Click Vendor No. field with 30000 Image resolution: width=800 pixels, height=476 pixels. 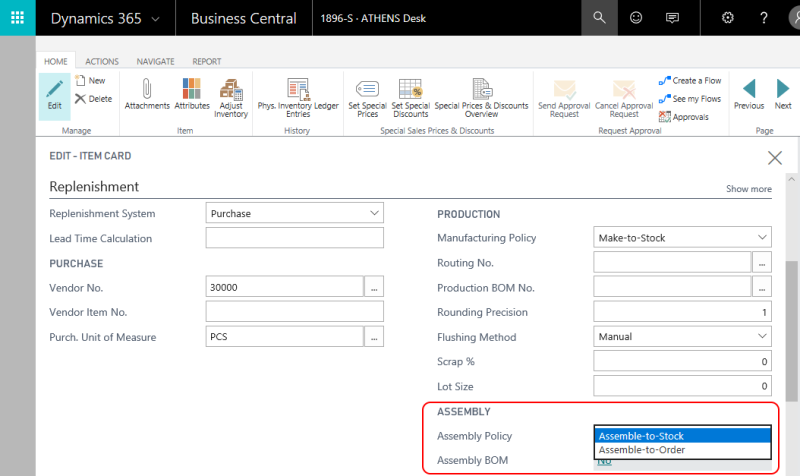285,287
